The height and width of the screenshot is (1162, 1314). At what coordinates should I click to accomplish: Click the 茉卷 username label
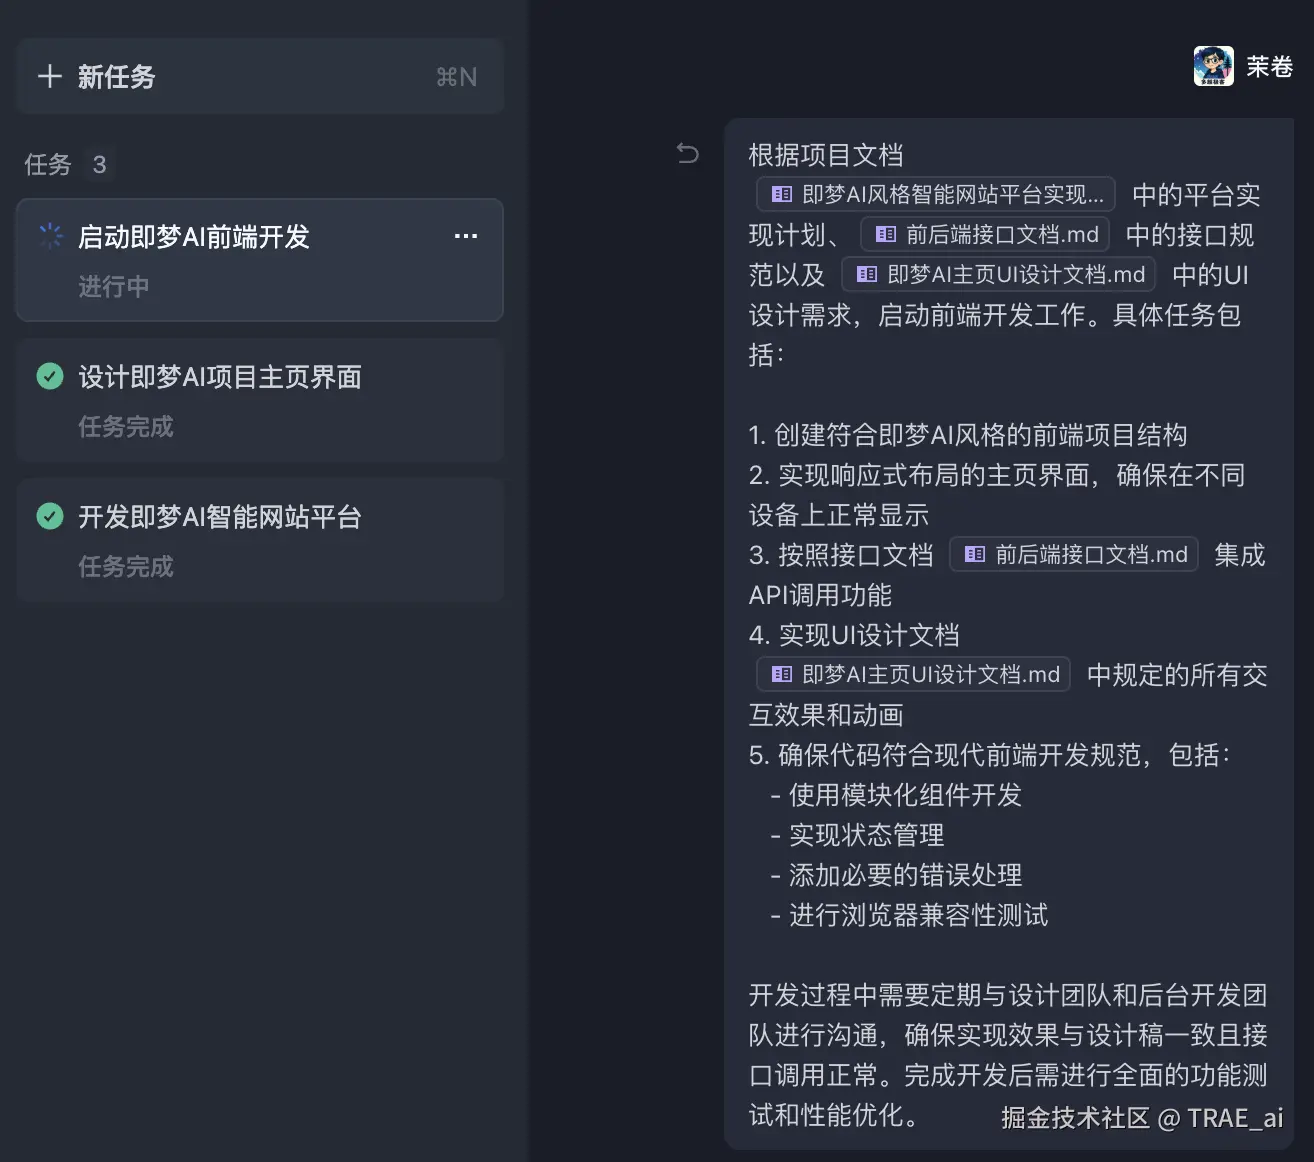1269,67
